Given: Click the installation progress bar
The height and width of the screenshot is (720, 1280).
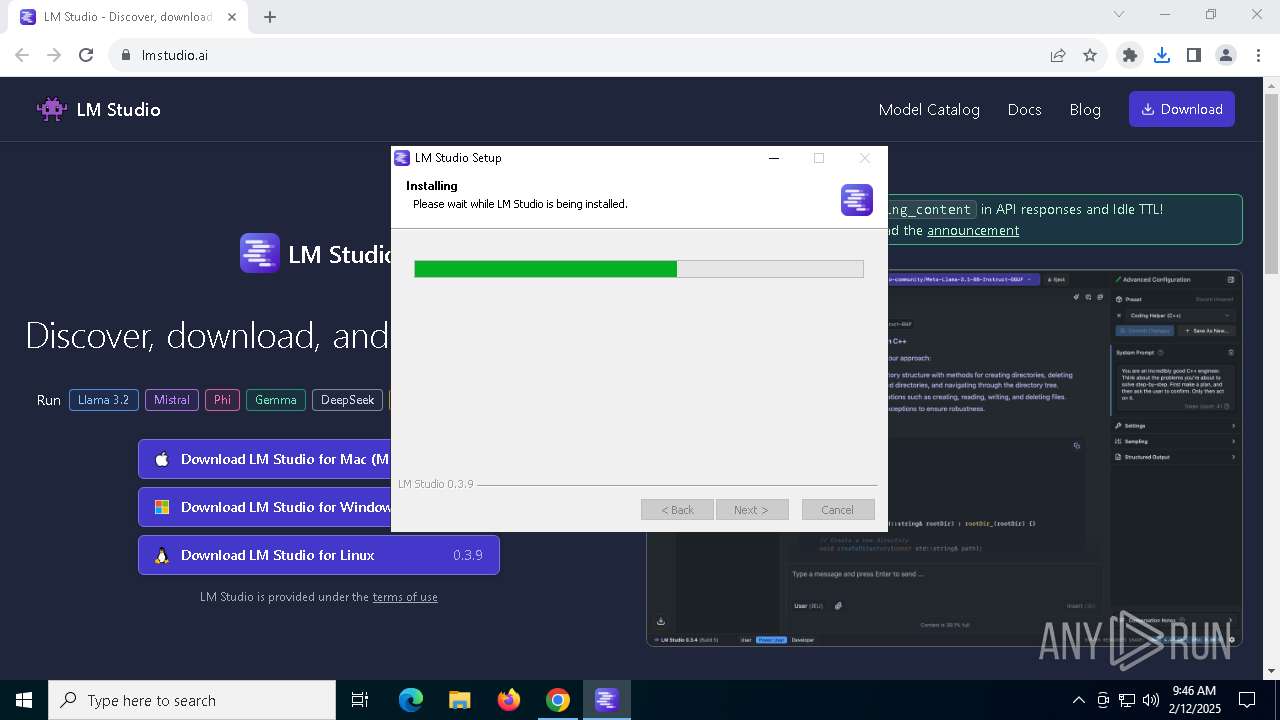Looking at the screenshot, I should 639,269.
